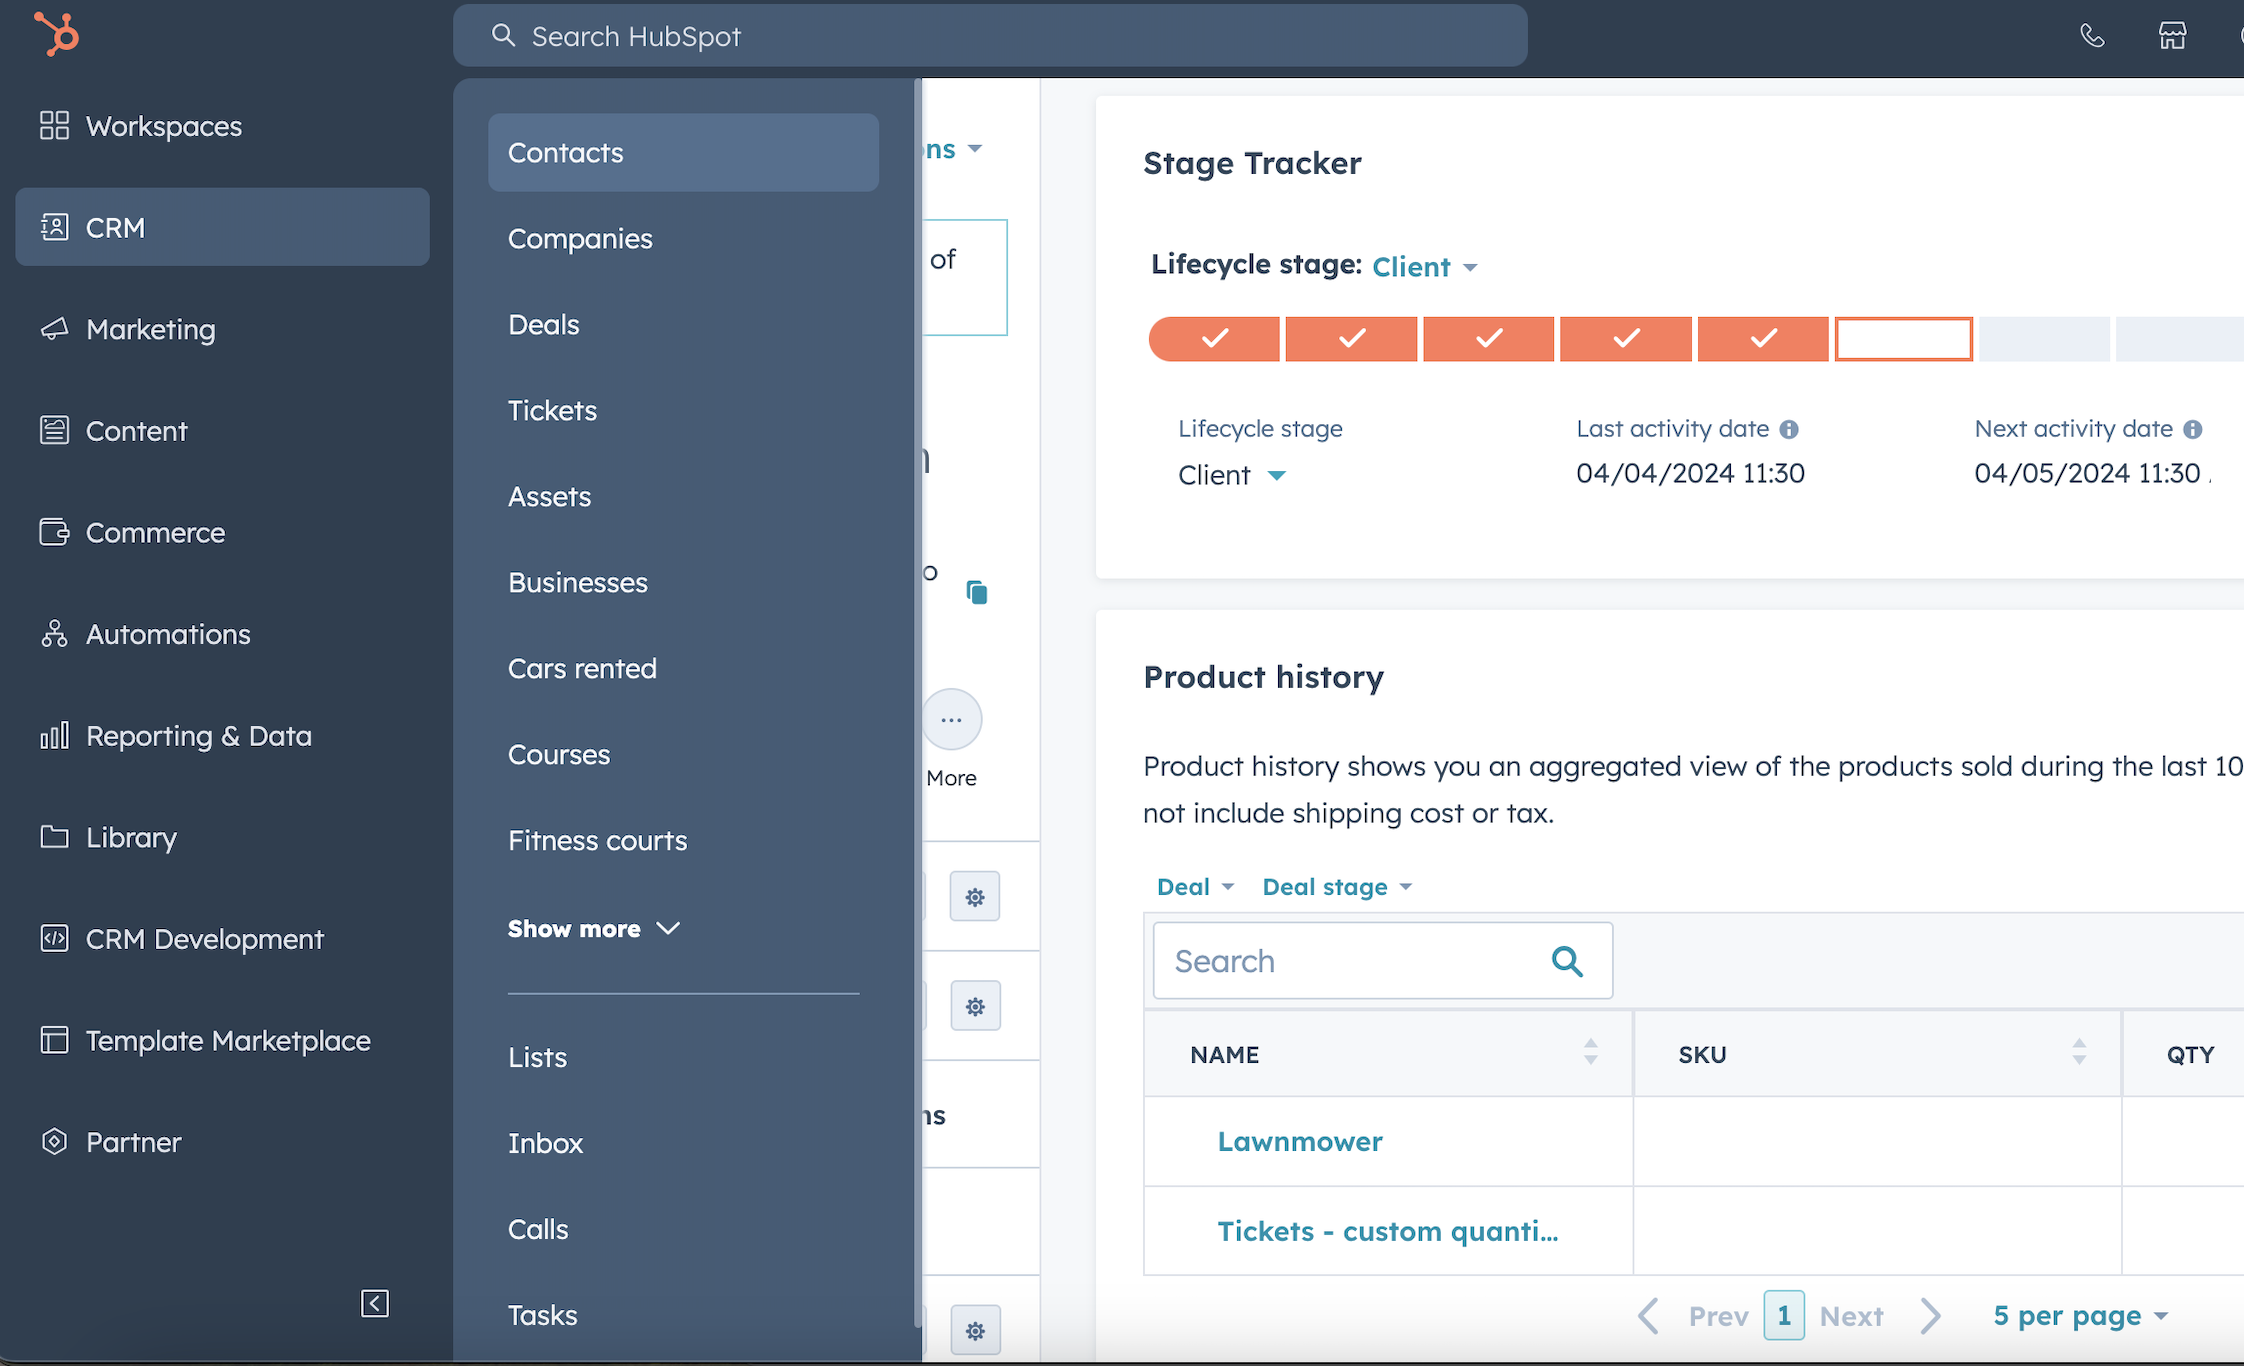Expand Show more CRM objects
Viewport: 2244px width, 1366px height.
[593, 928]
